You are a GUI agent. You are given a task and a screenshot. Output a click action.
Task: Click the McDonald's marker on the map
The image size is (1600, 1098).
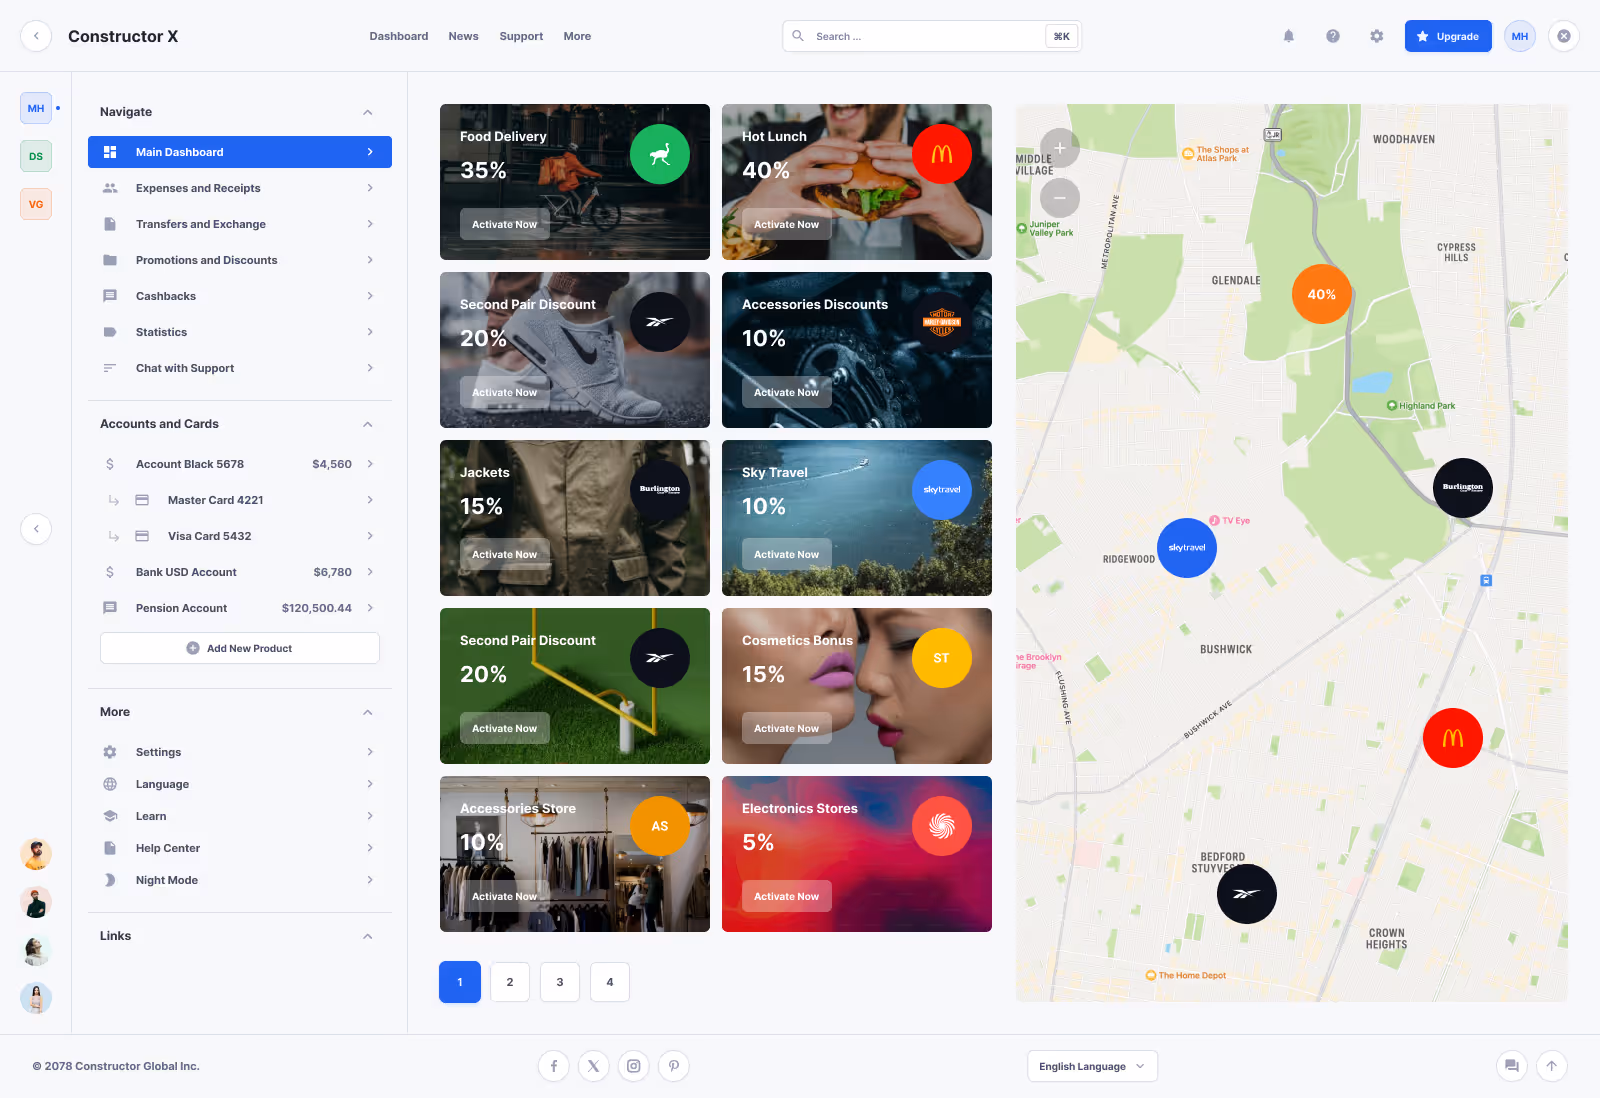click(x=1453, y=738)
